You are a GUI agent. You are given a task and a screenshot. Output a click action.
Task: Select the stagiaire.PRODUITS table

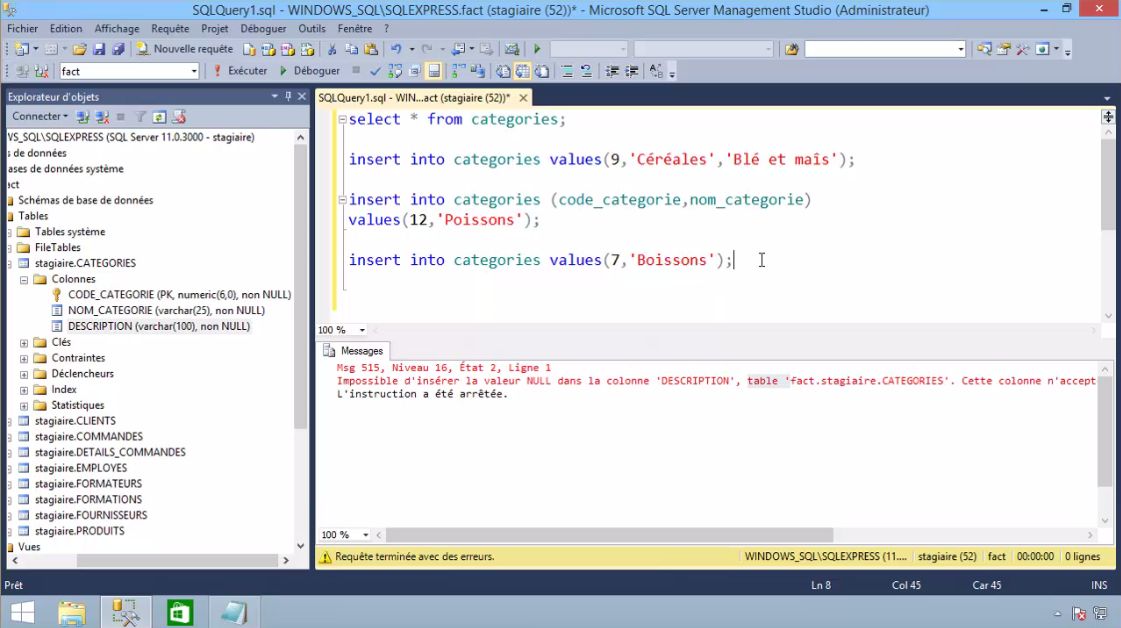point(79,531)
